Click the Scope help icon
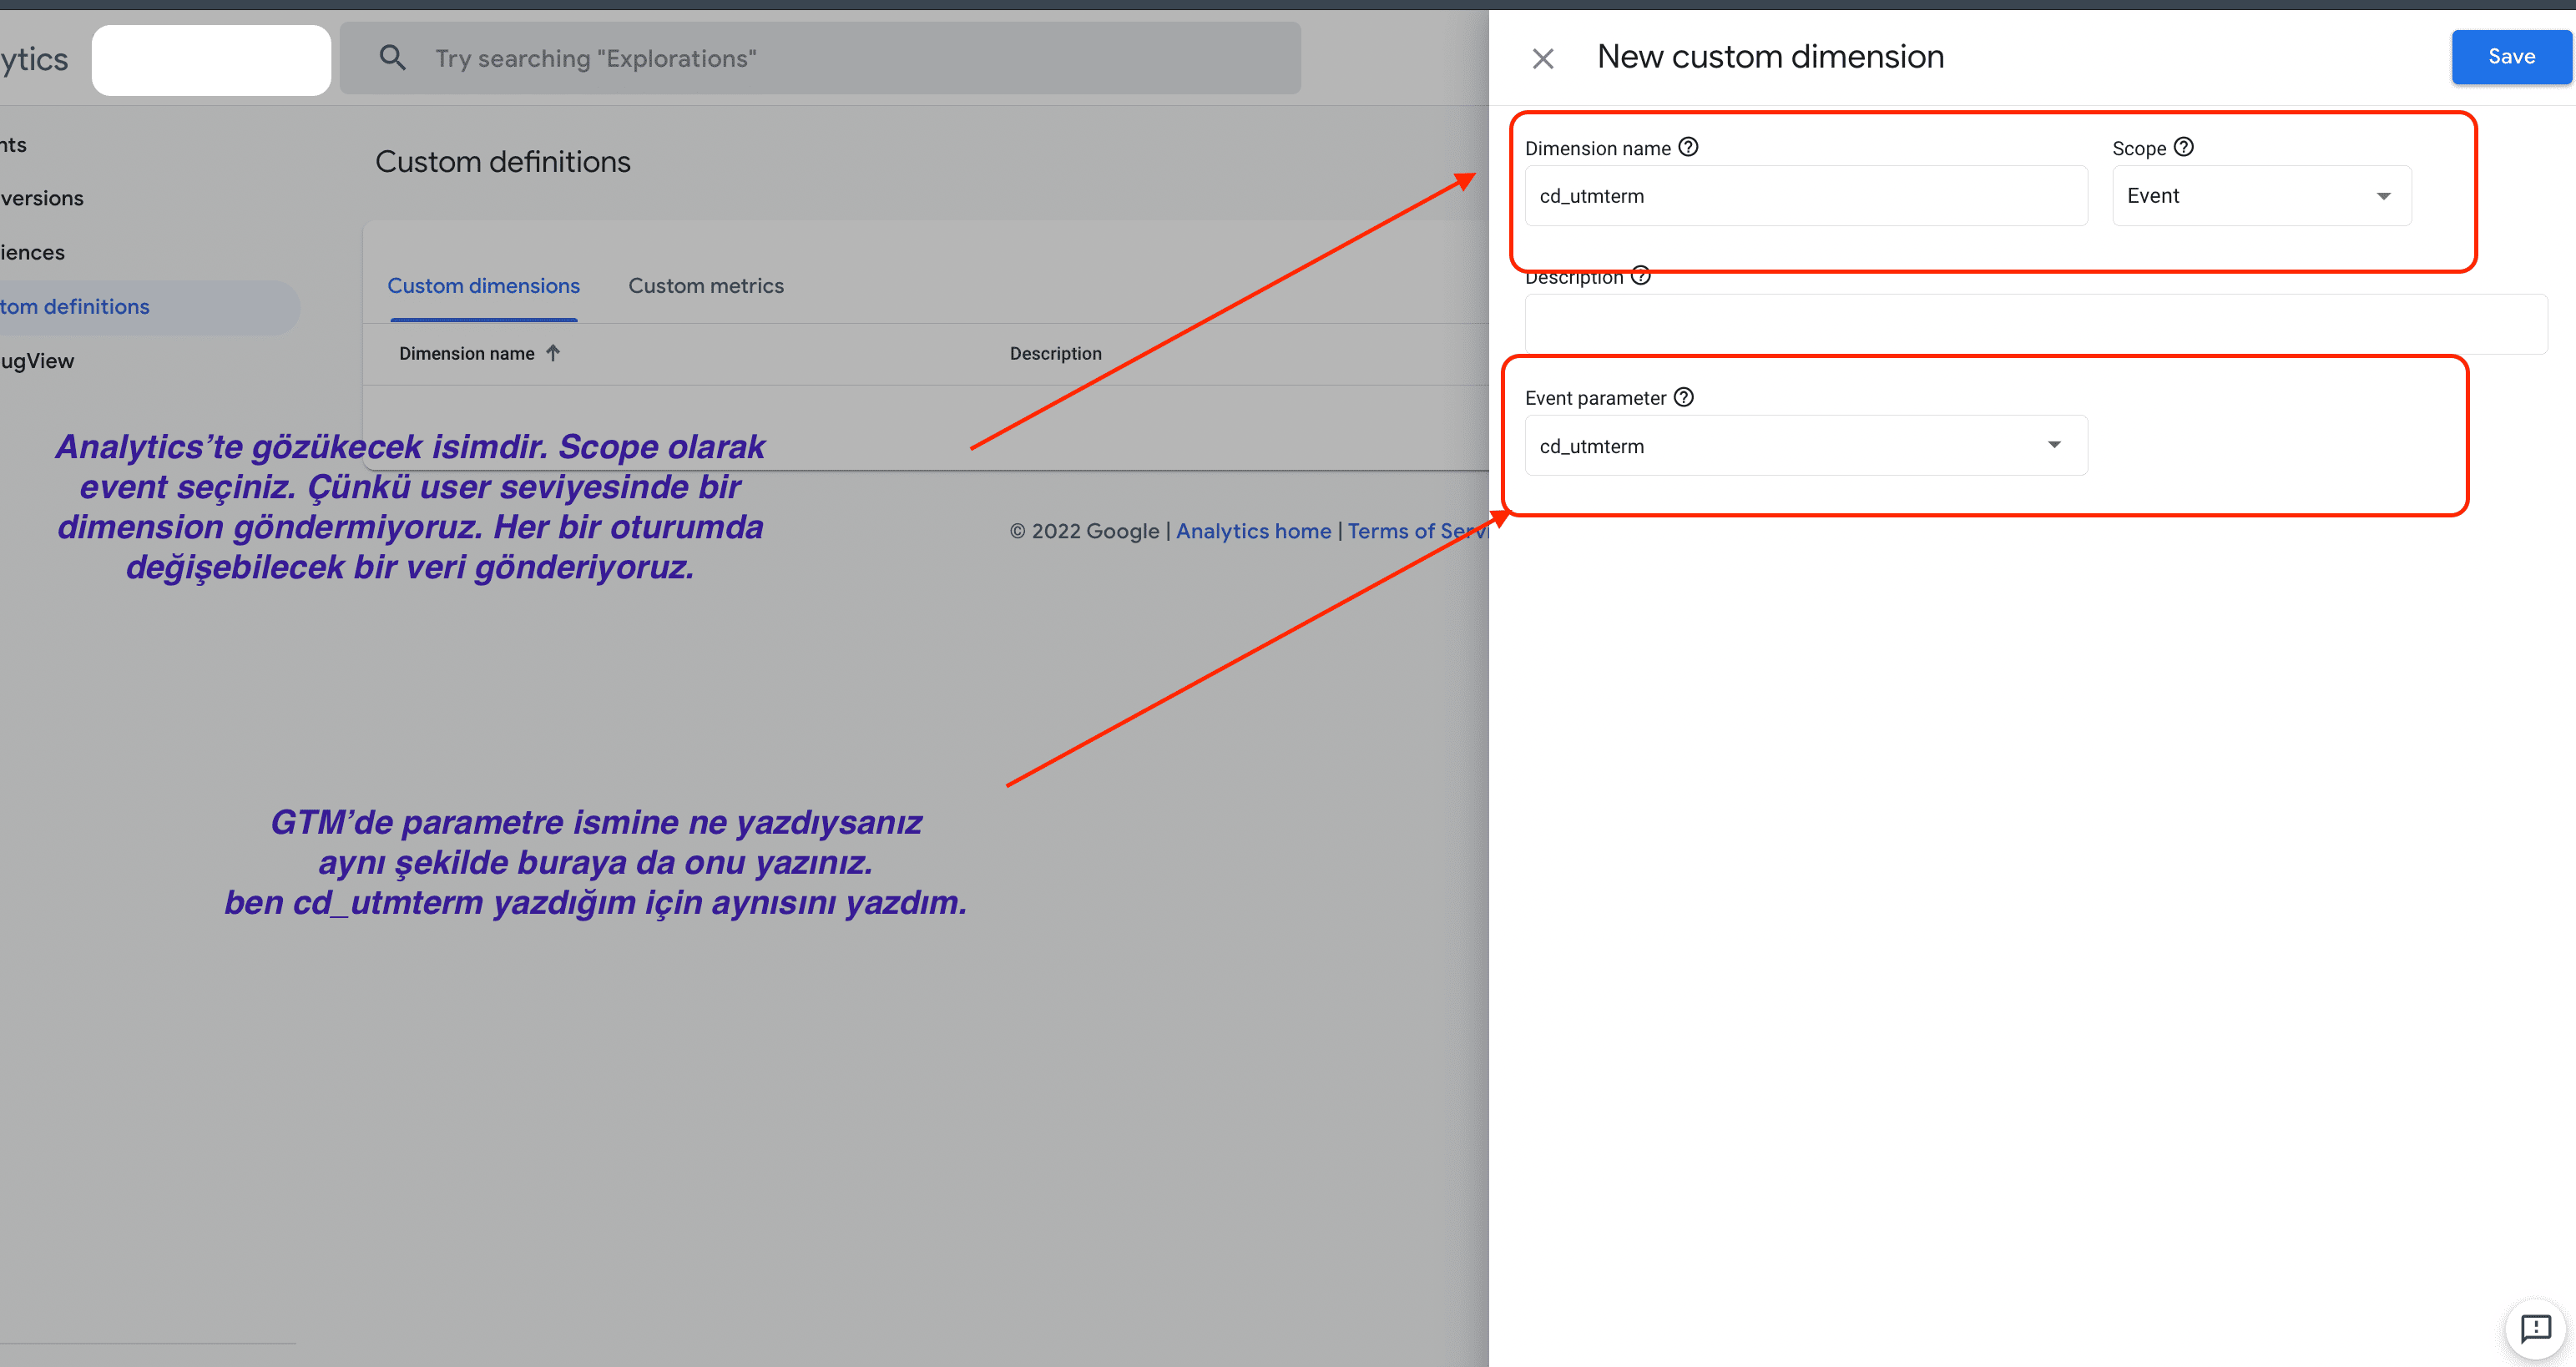The height and width of the screenshot is (1367, 2576). coord(2184,147)
